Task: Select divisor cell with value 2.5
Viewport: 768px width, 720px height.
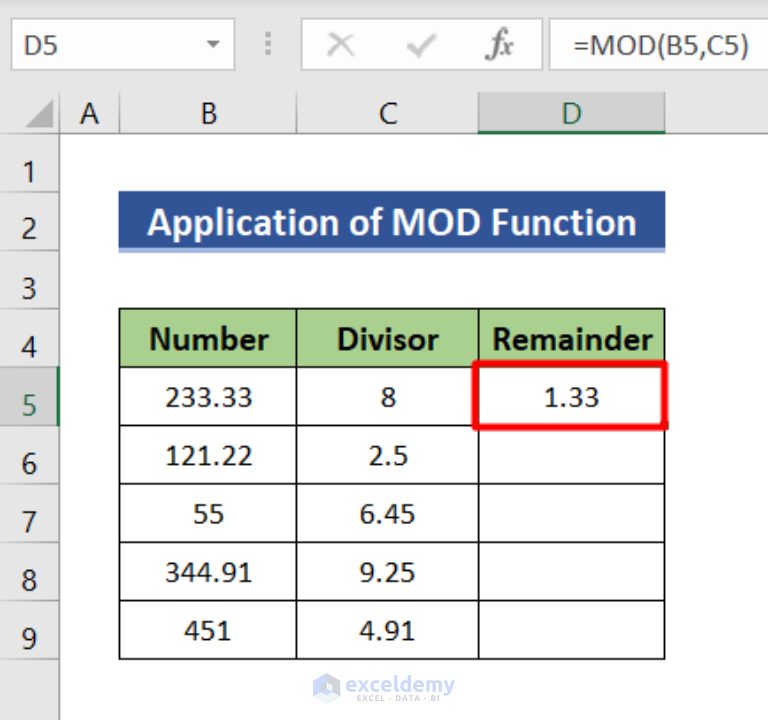Action: (387, 455)
